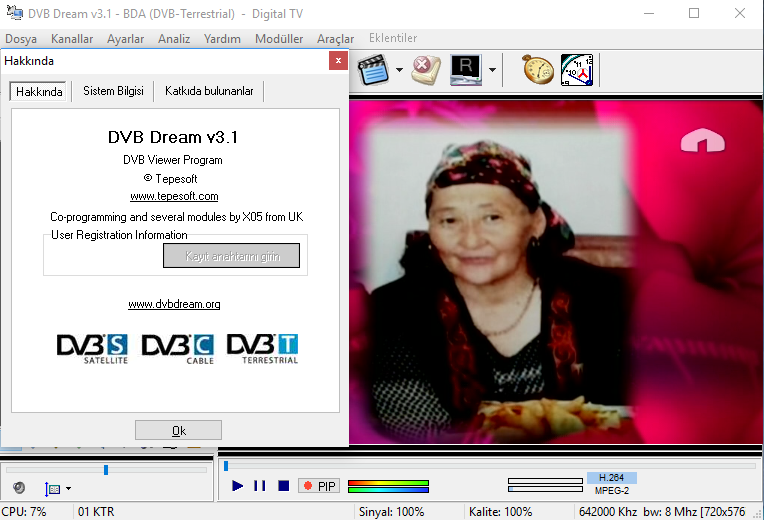
Task: Open the Kanallar menu
Action: pyautogui.click(x=72, y=39)
